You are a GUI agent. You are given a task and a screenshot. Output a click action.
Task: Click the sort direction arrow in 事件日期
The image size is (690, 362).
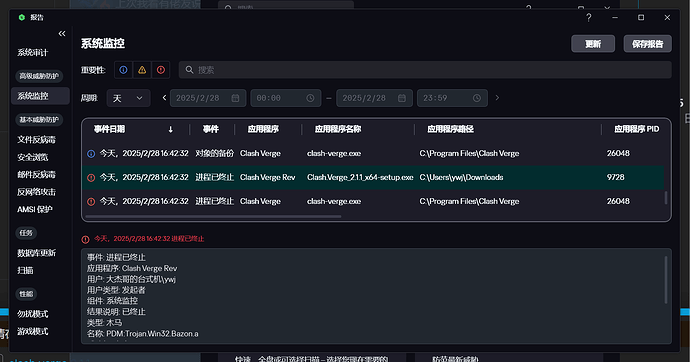coord(171,129)
